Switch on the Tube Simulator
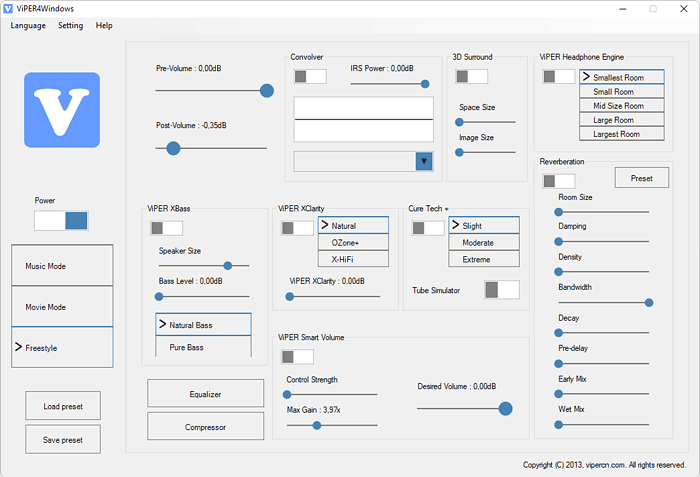Image resolution: width=700 pixels, height=477 pixels. [502, 290]
